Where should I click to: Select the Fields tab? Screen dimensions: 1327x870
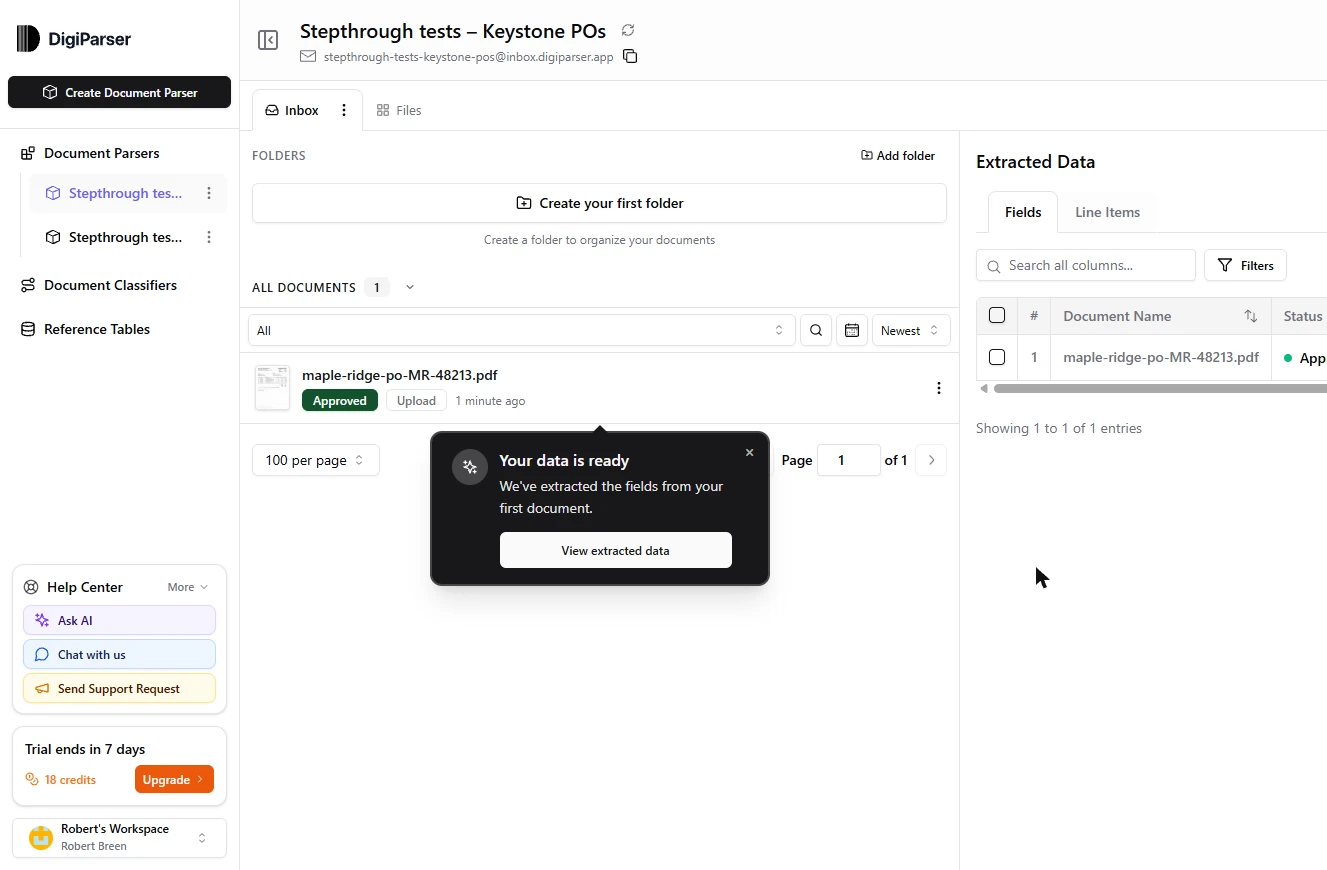pyautogui.click(x=1023, y=212)
